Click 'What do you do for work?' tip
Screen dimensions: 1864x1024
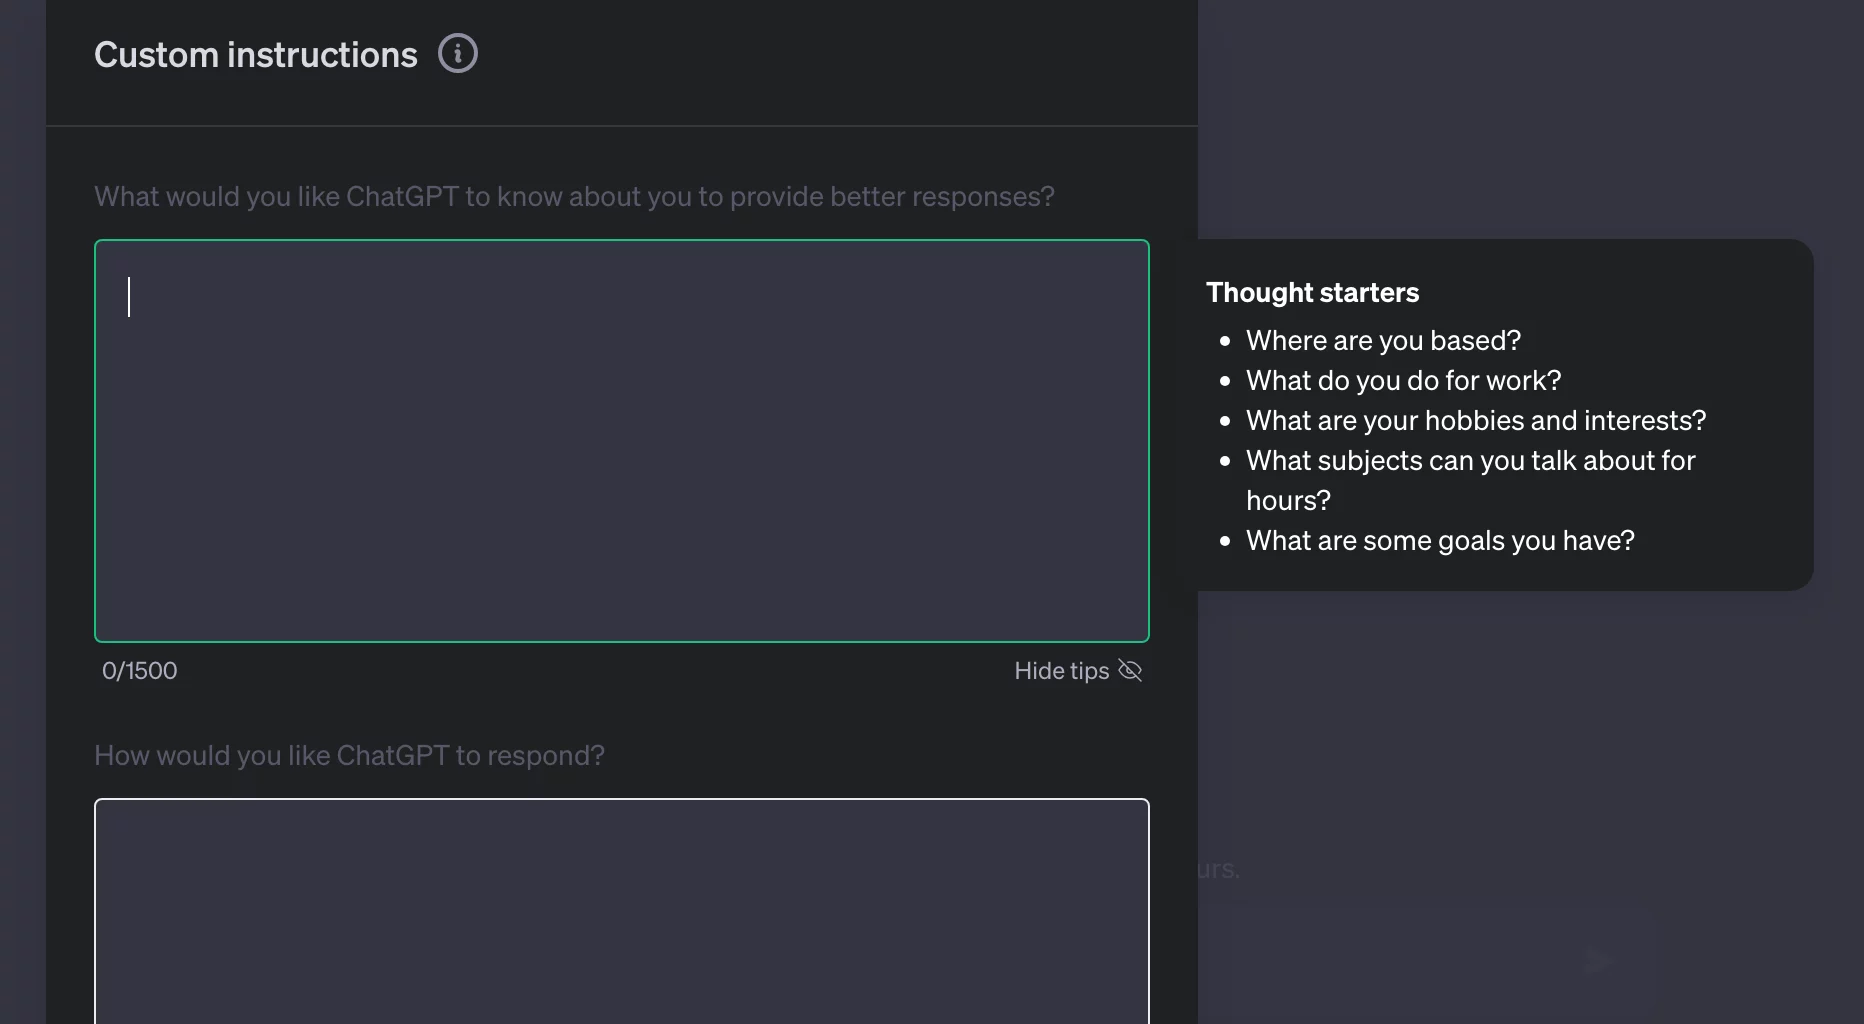coord(1403,380)
